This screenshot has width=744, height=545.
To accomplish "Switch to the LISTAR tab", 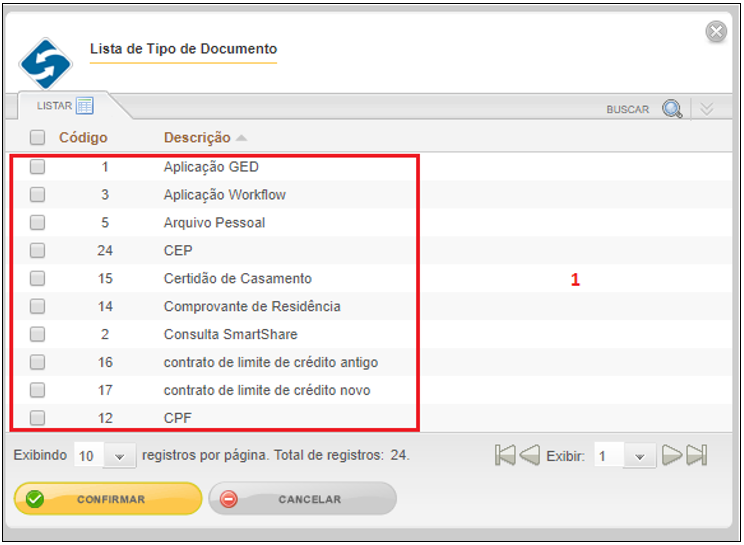I will pos(65,105).
